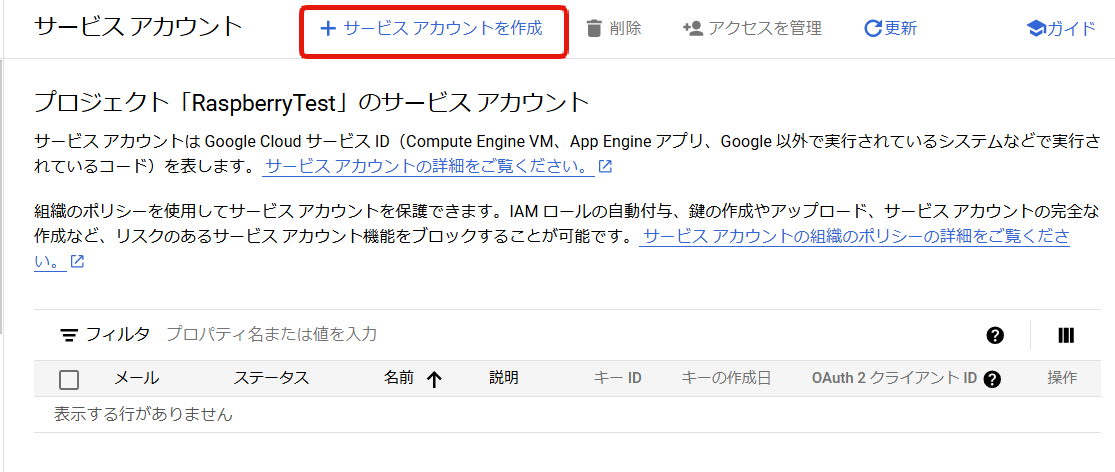Click the サービス アカウントを作成 button
This screenshot has width=1115, height=472.
click(x=432, y=29)
